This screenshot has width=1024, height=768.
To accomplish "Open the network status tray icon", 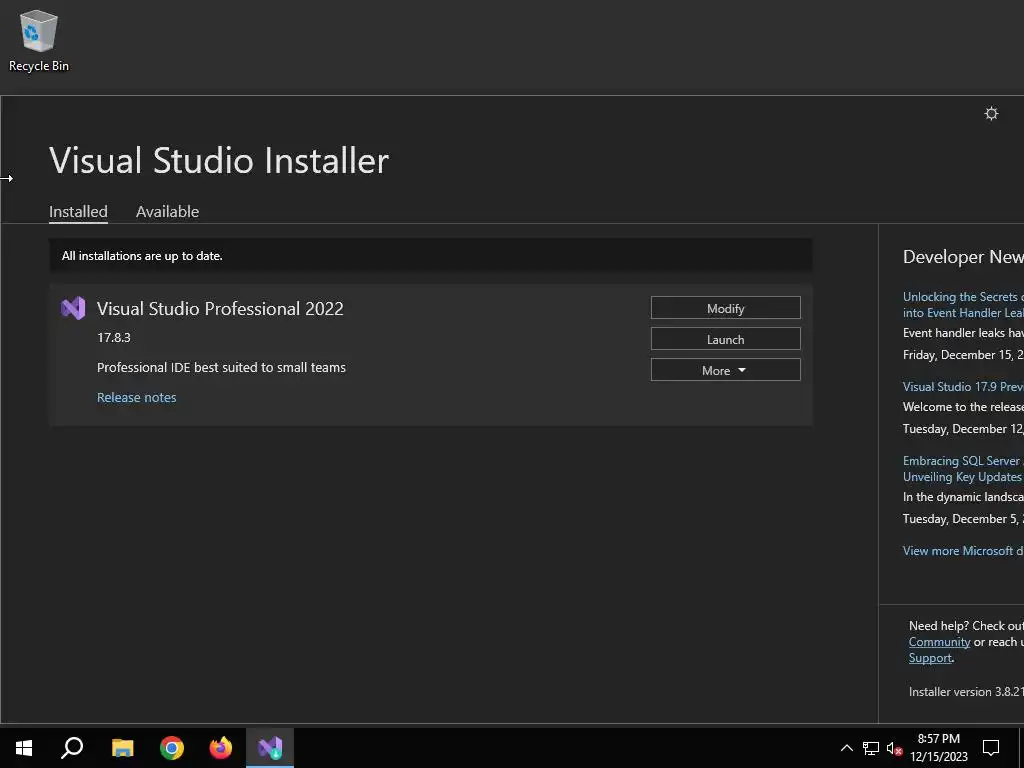I will point(871,748).
